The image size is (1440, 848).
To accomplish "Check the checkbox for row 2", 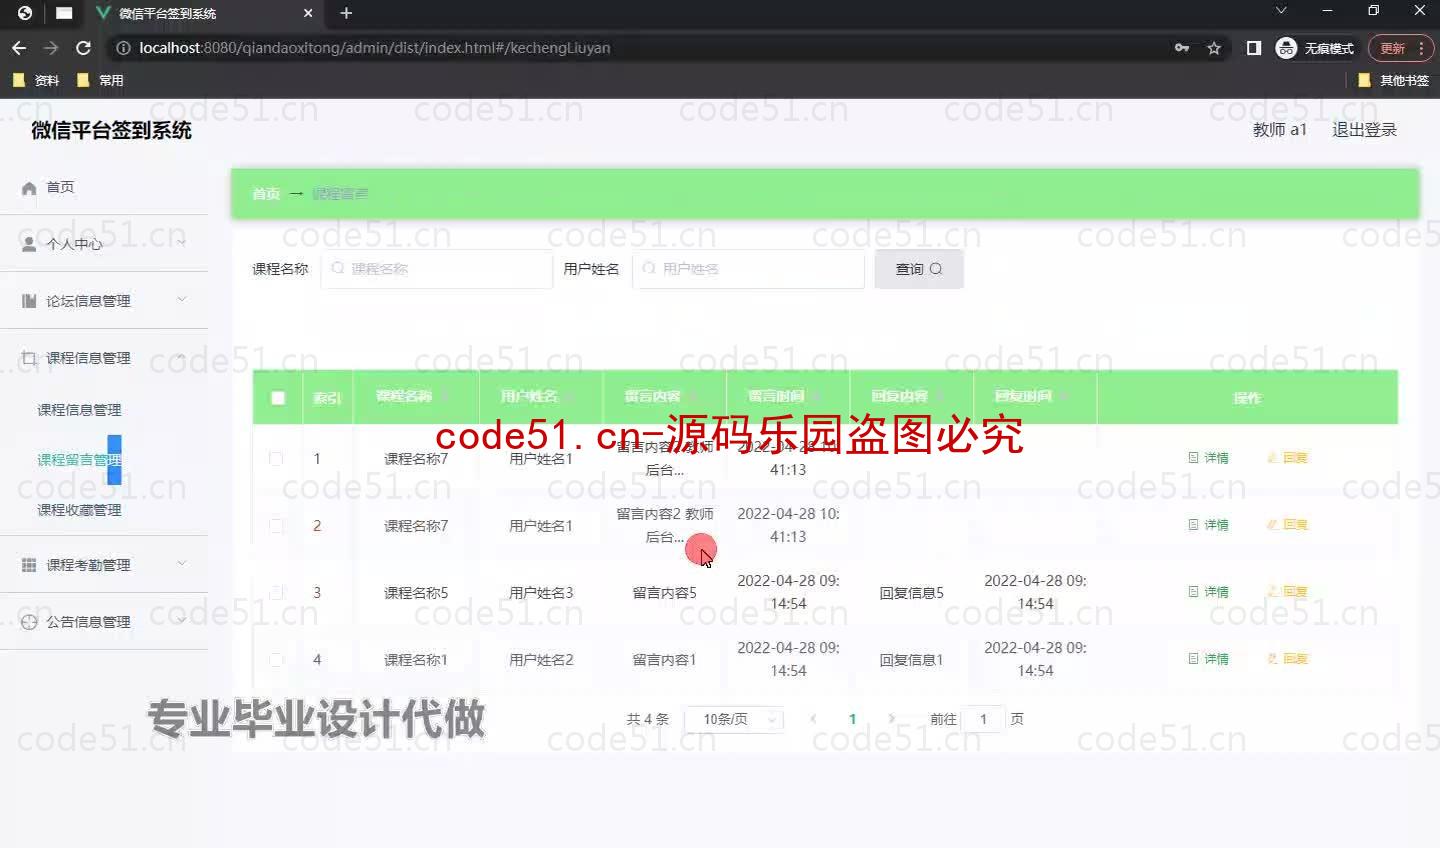I will (x=276, y=526).
